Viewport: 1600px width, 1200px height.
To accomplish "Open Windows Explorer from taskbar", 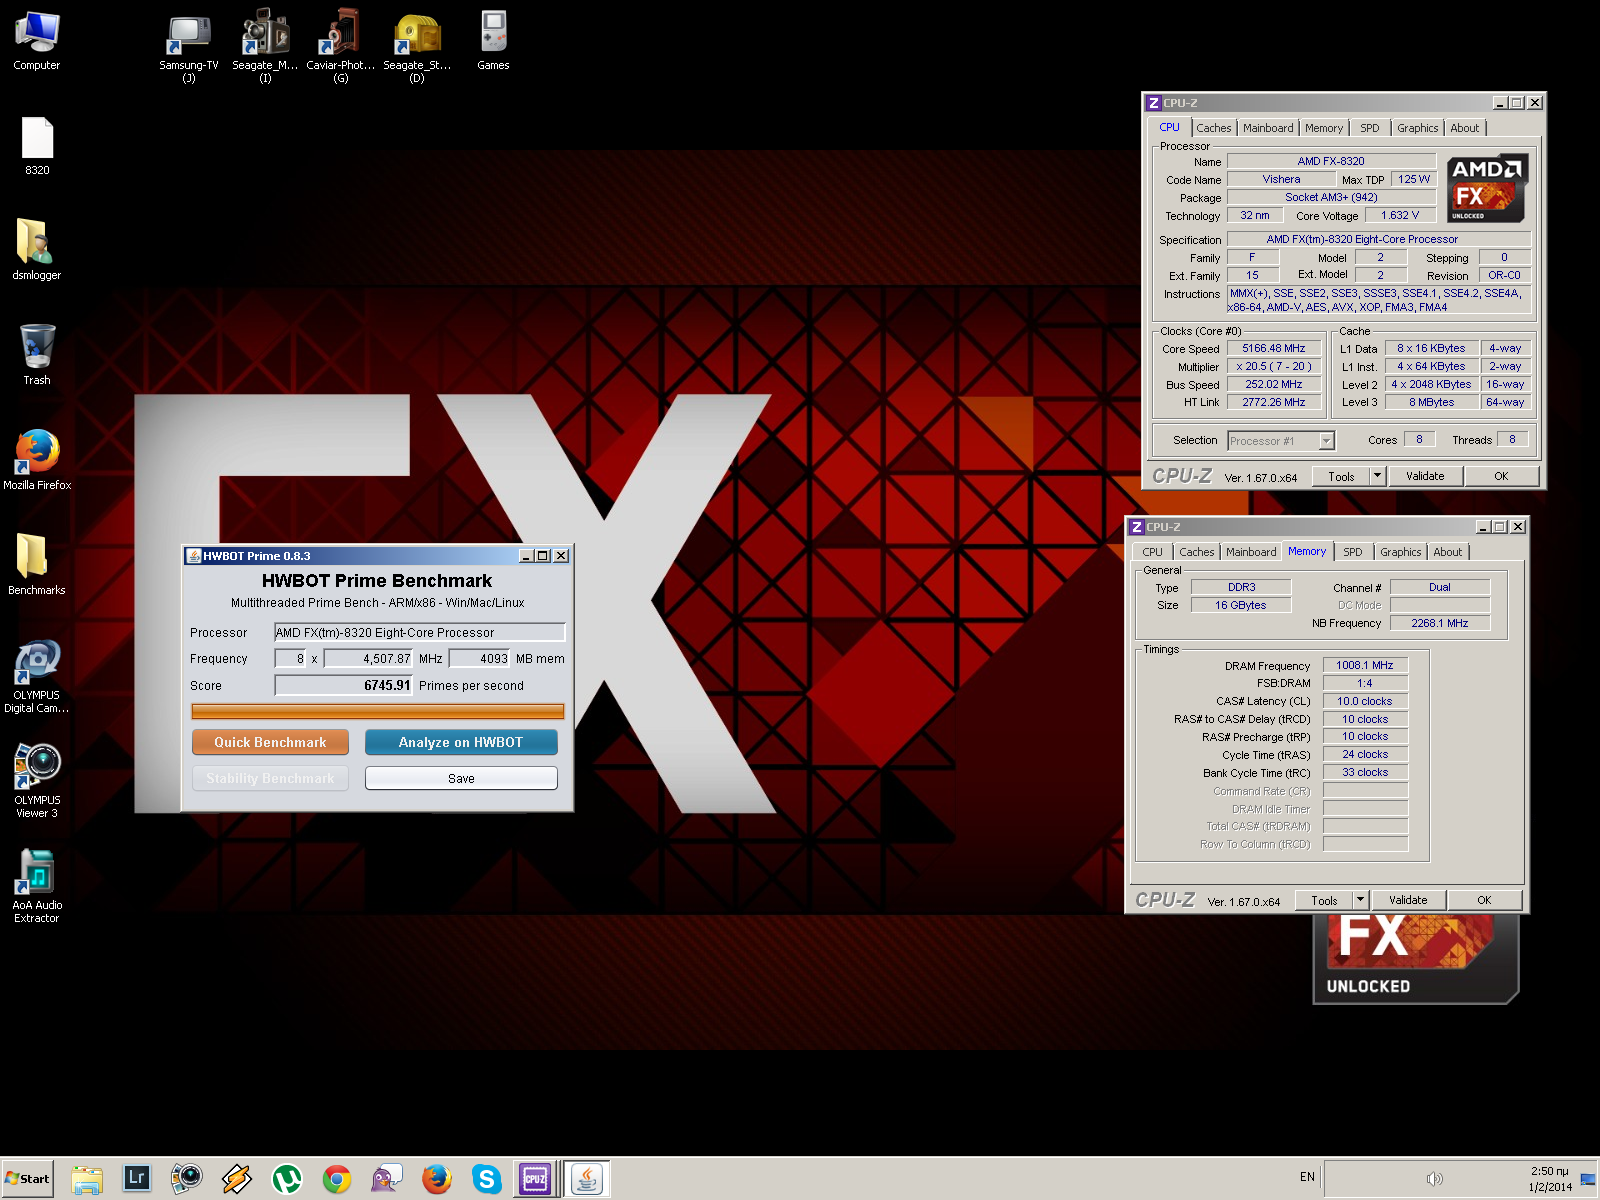I will click(87, 1179).
